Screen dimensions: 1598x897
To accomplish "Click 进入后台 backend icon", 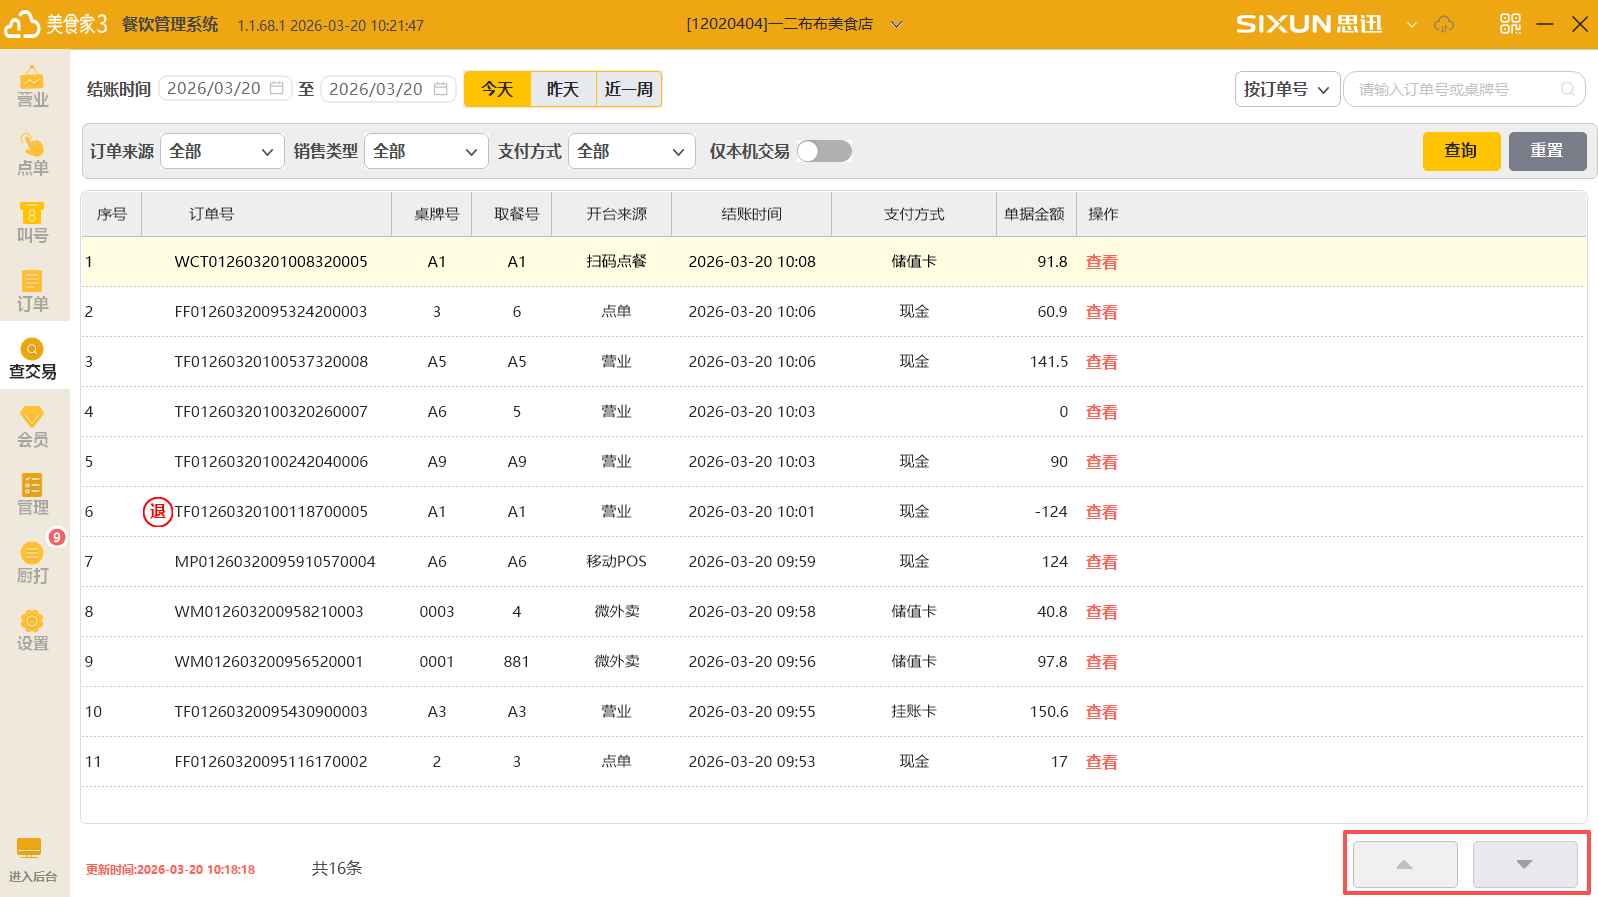I will pyautogui.click(x=32, y=860).
